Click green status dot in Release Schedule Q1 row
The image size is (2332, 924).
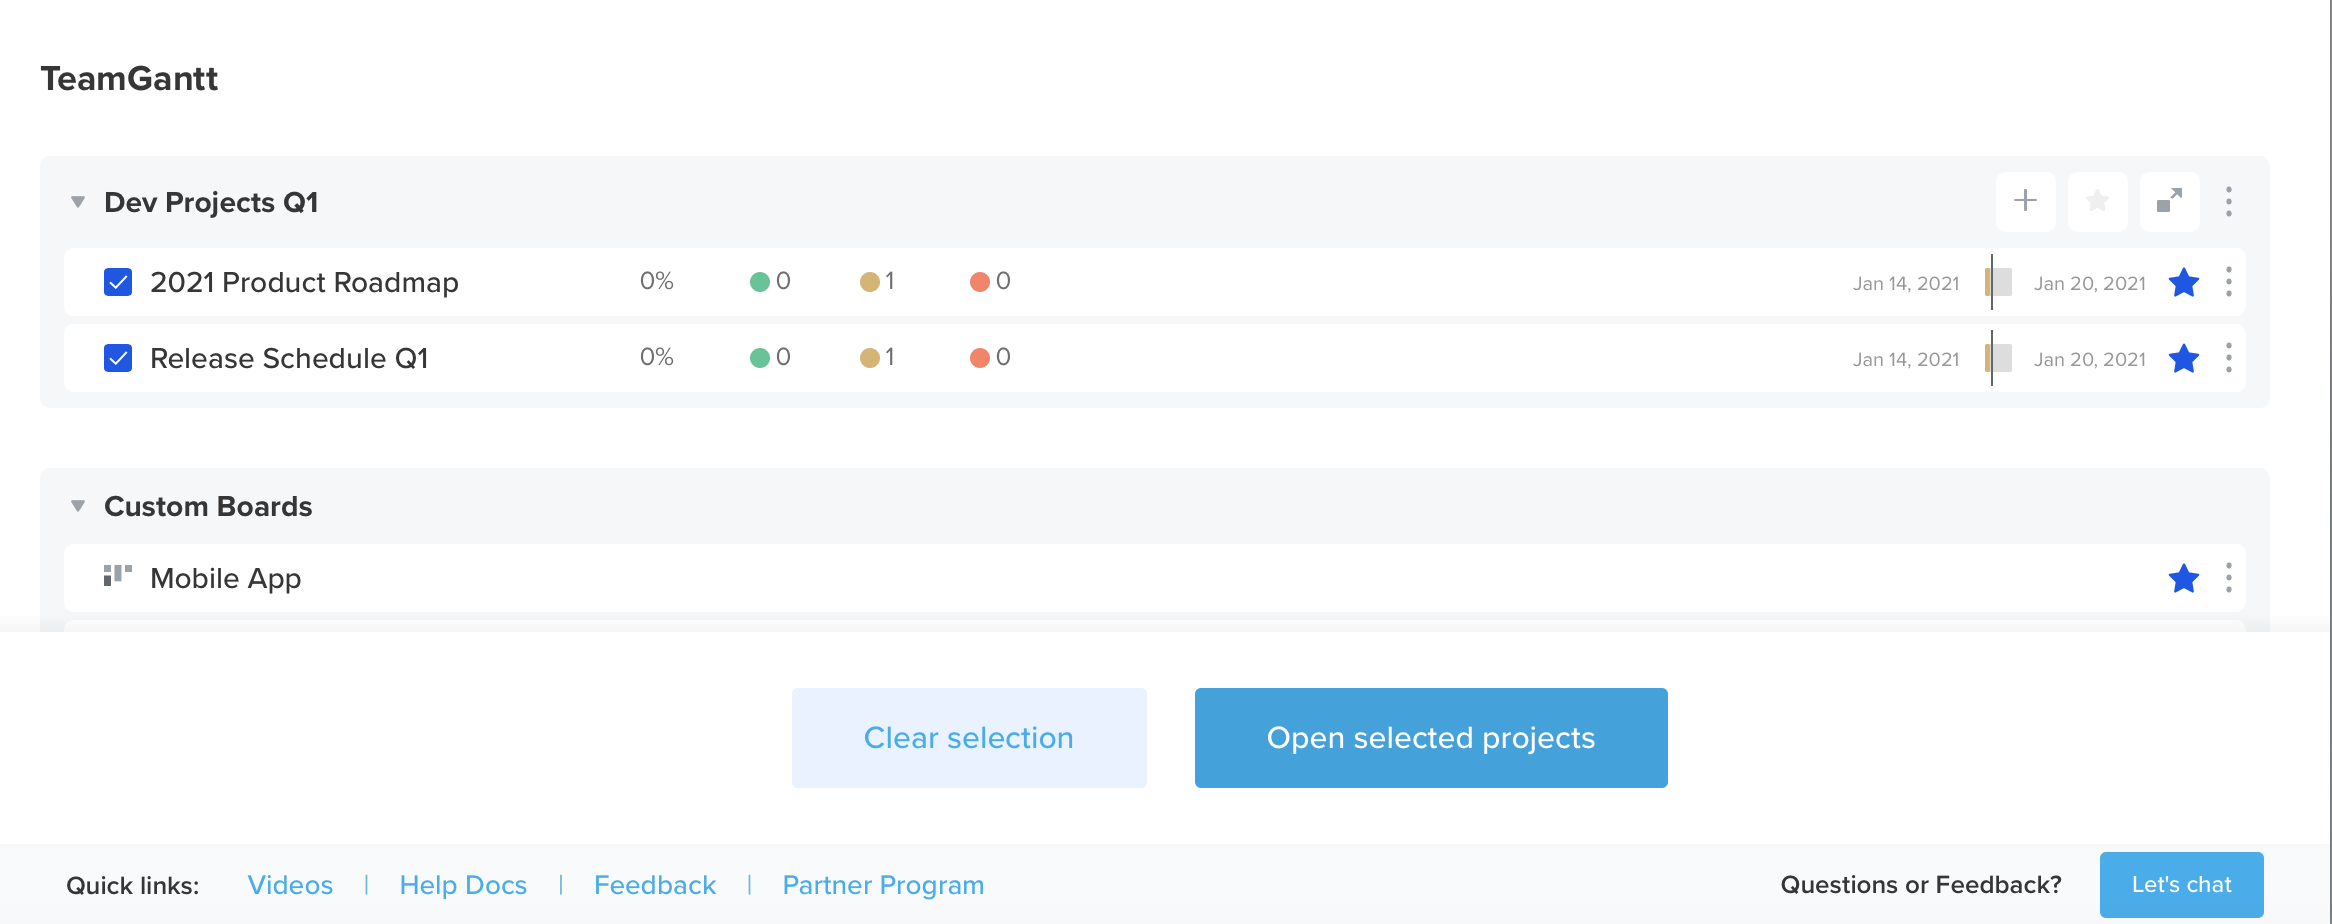[x=759, y=358]
